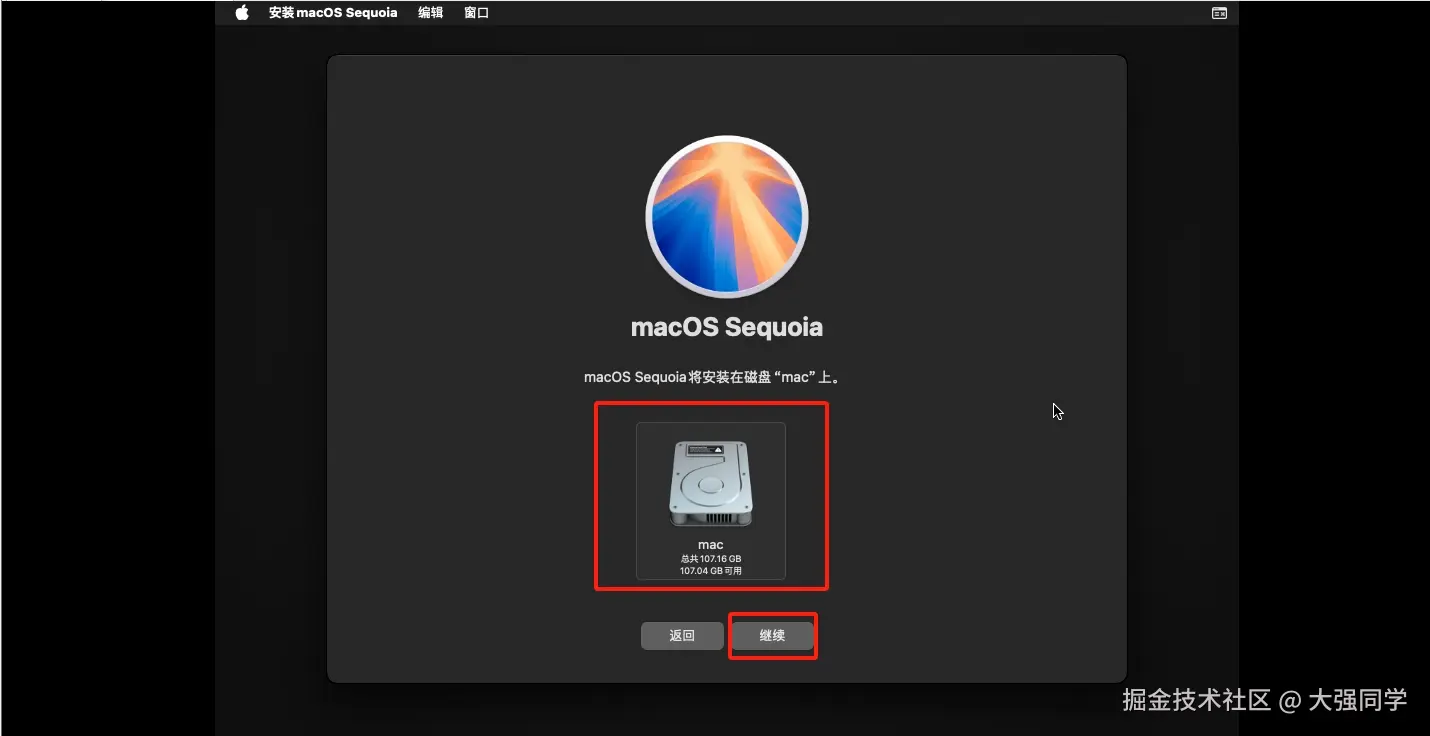The width and height of the screenshot is (1430, 736).
Task: Click the macOS Sequoia title text
Action: [727, 327]
